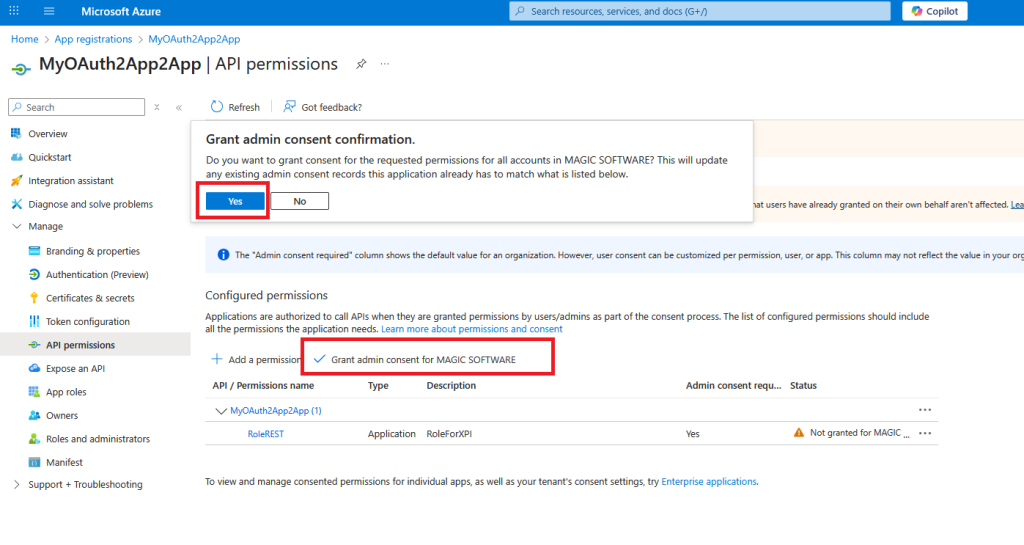Expand Support + Troubleshooting section
1024x545 pixels.
17,485
